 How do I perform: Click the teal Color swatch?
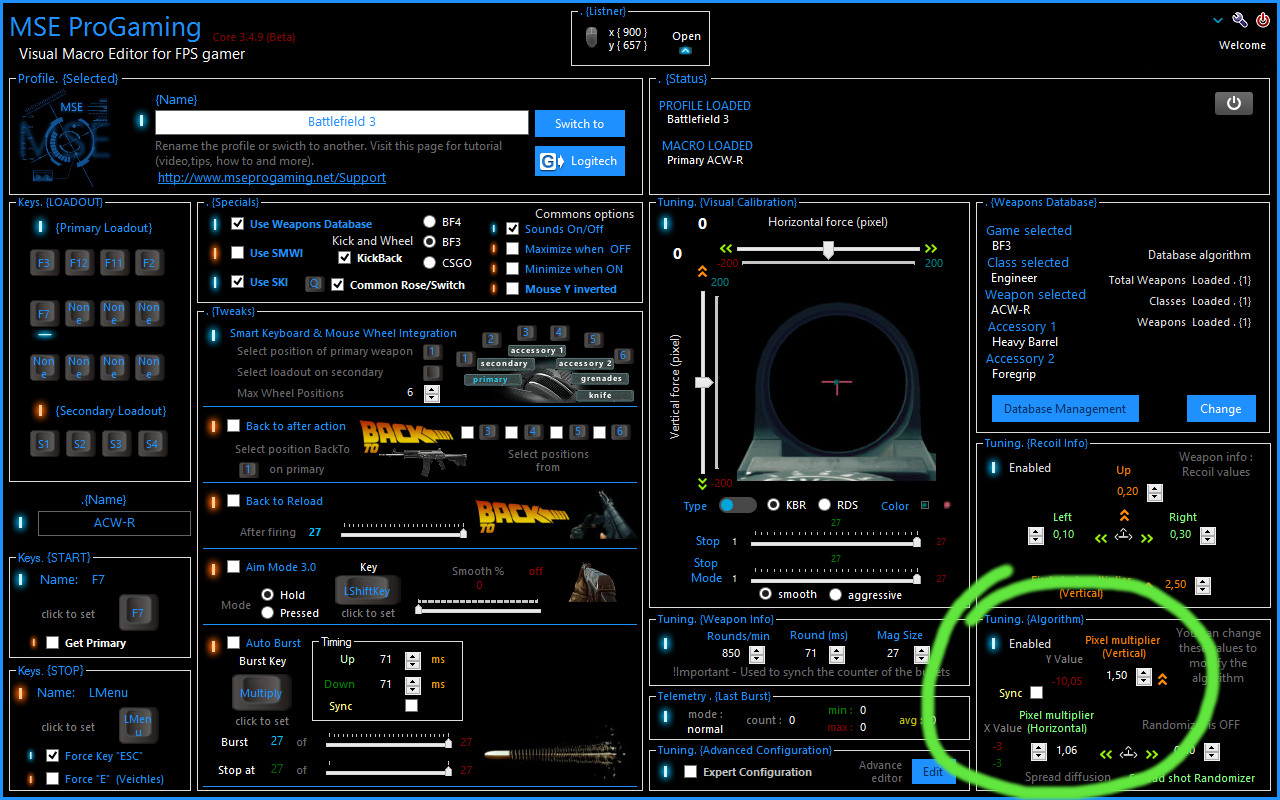coord(925,505)
